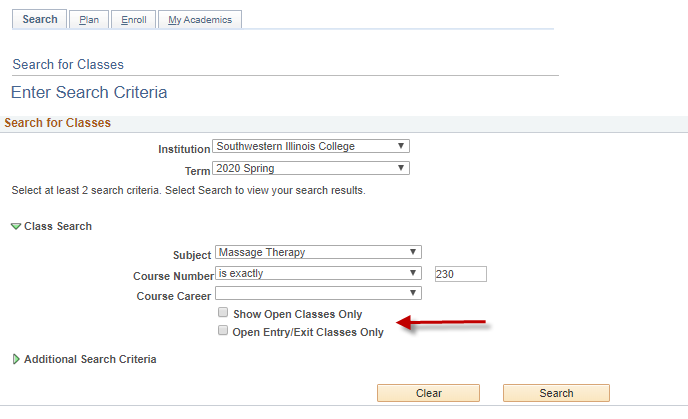Image resolution: width=688 pixels, height=419 pixels.
Task: Open the 'is exactly' Course Number operator dropdown
Action: 318,273
